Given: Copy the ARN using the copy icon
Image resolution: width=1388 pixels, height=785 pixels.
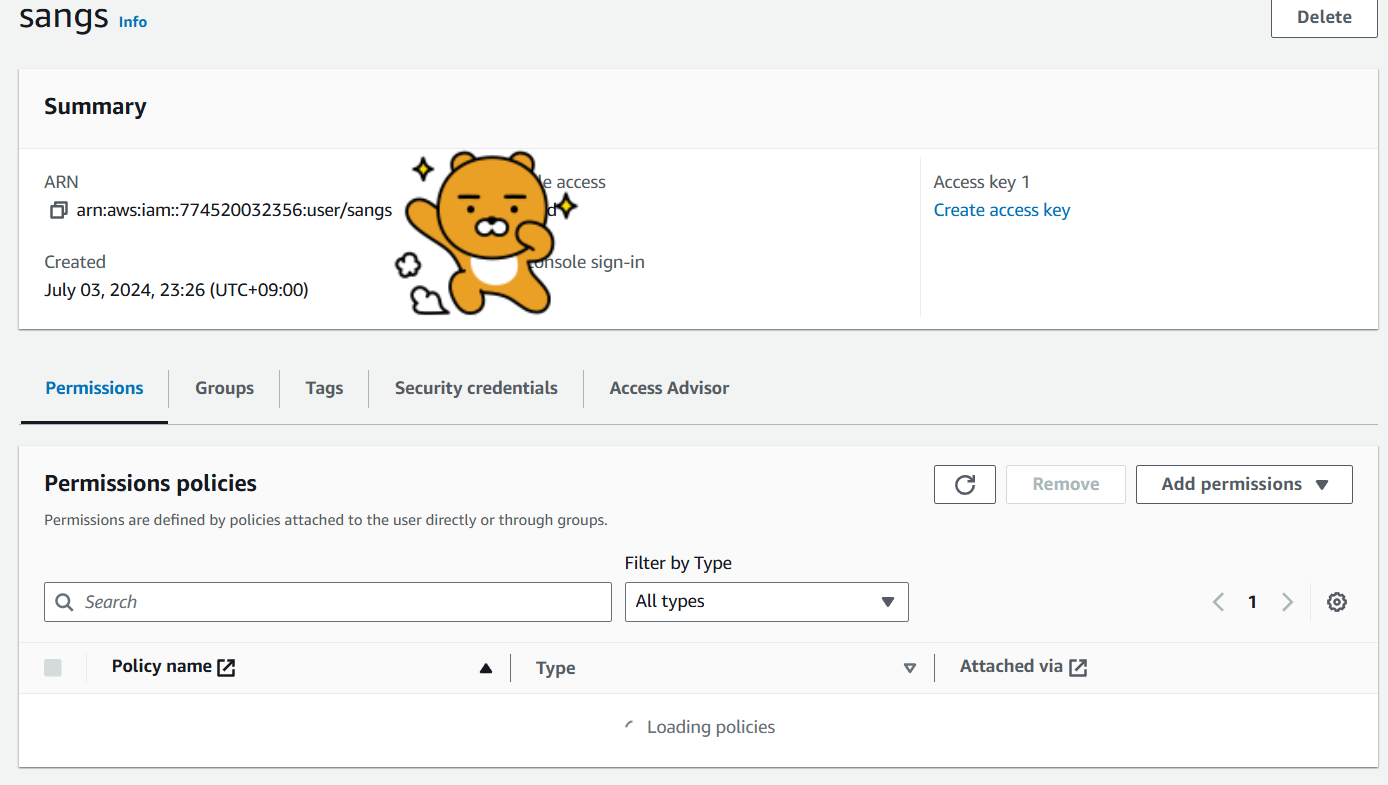Looking at the screenshot, I should click(59, 210).
